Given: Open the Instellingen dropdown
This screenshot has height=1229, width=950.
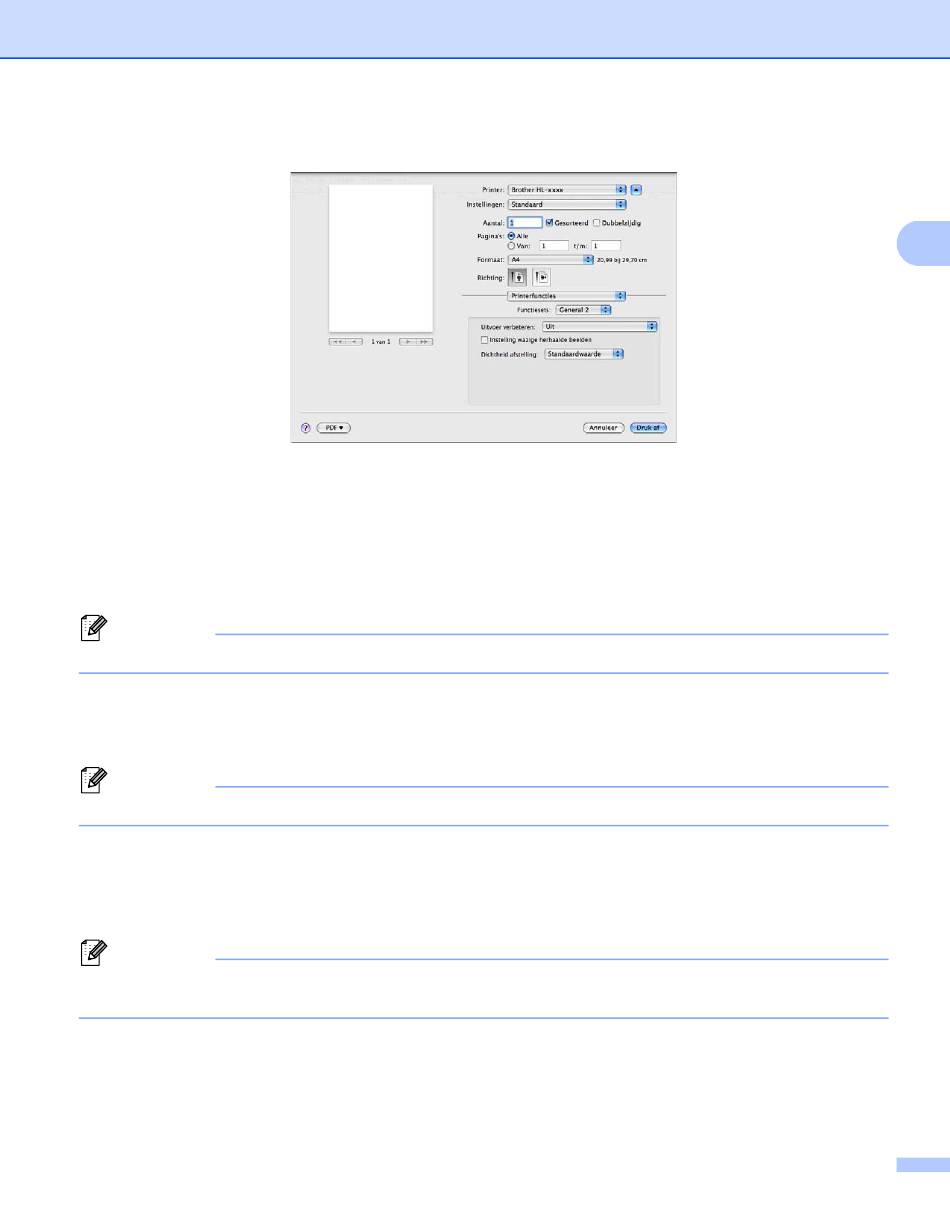Looking at the screenshot, I should (x=567, y=204).
